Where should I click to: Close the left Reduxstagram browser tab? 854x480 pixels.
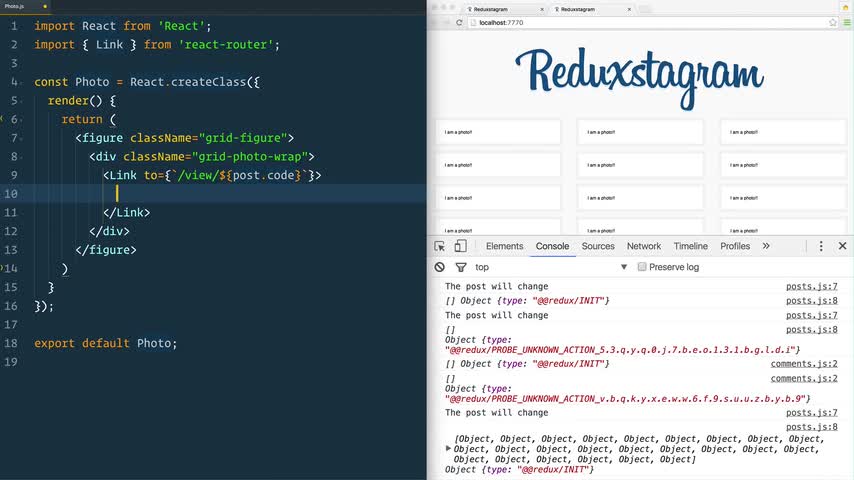click(x=542, y=9)
